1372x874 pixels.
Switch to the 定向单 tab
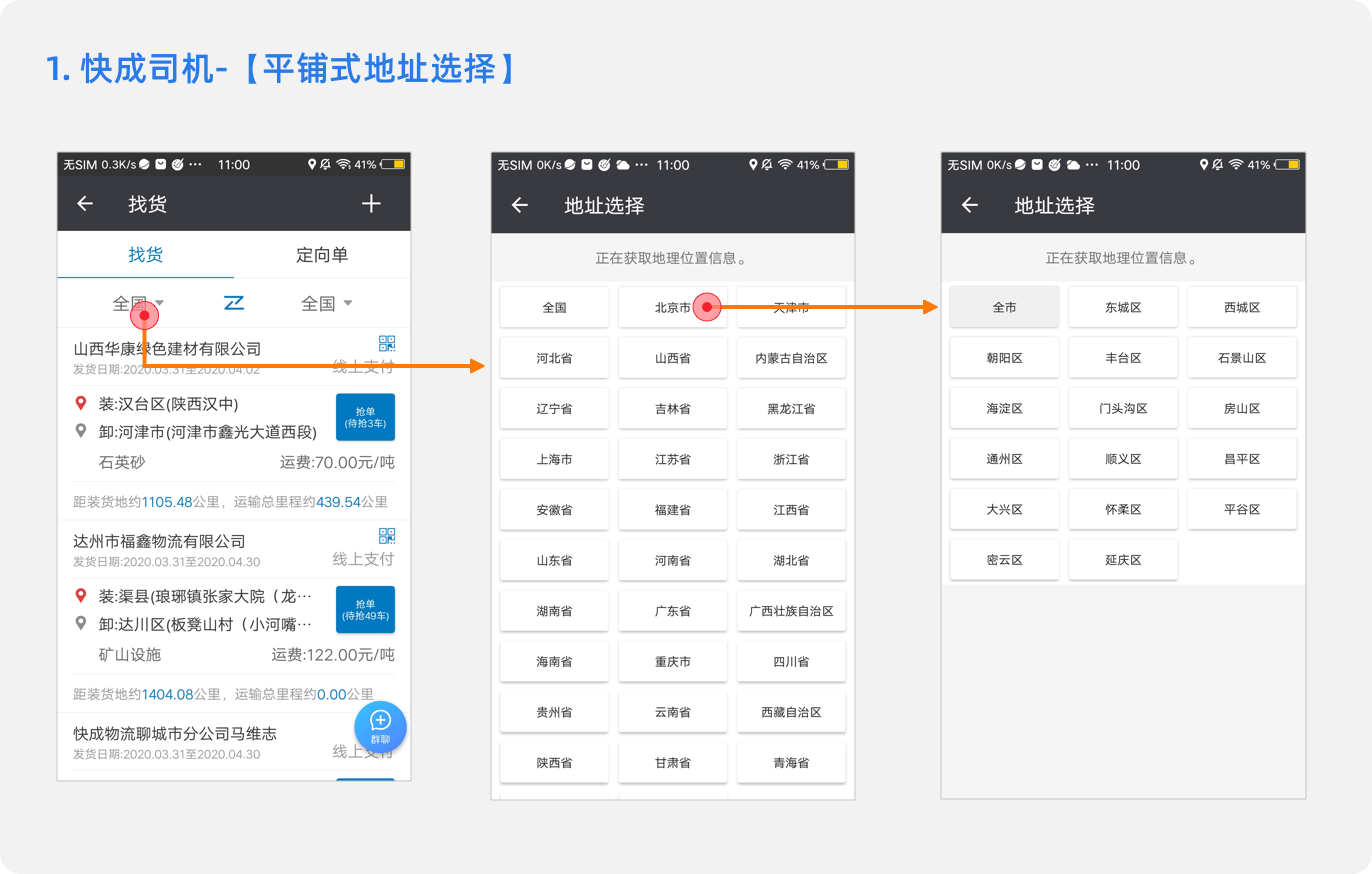322,255
